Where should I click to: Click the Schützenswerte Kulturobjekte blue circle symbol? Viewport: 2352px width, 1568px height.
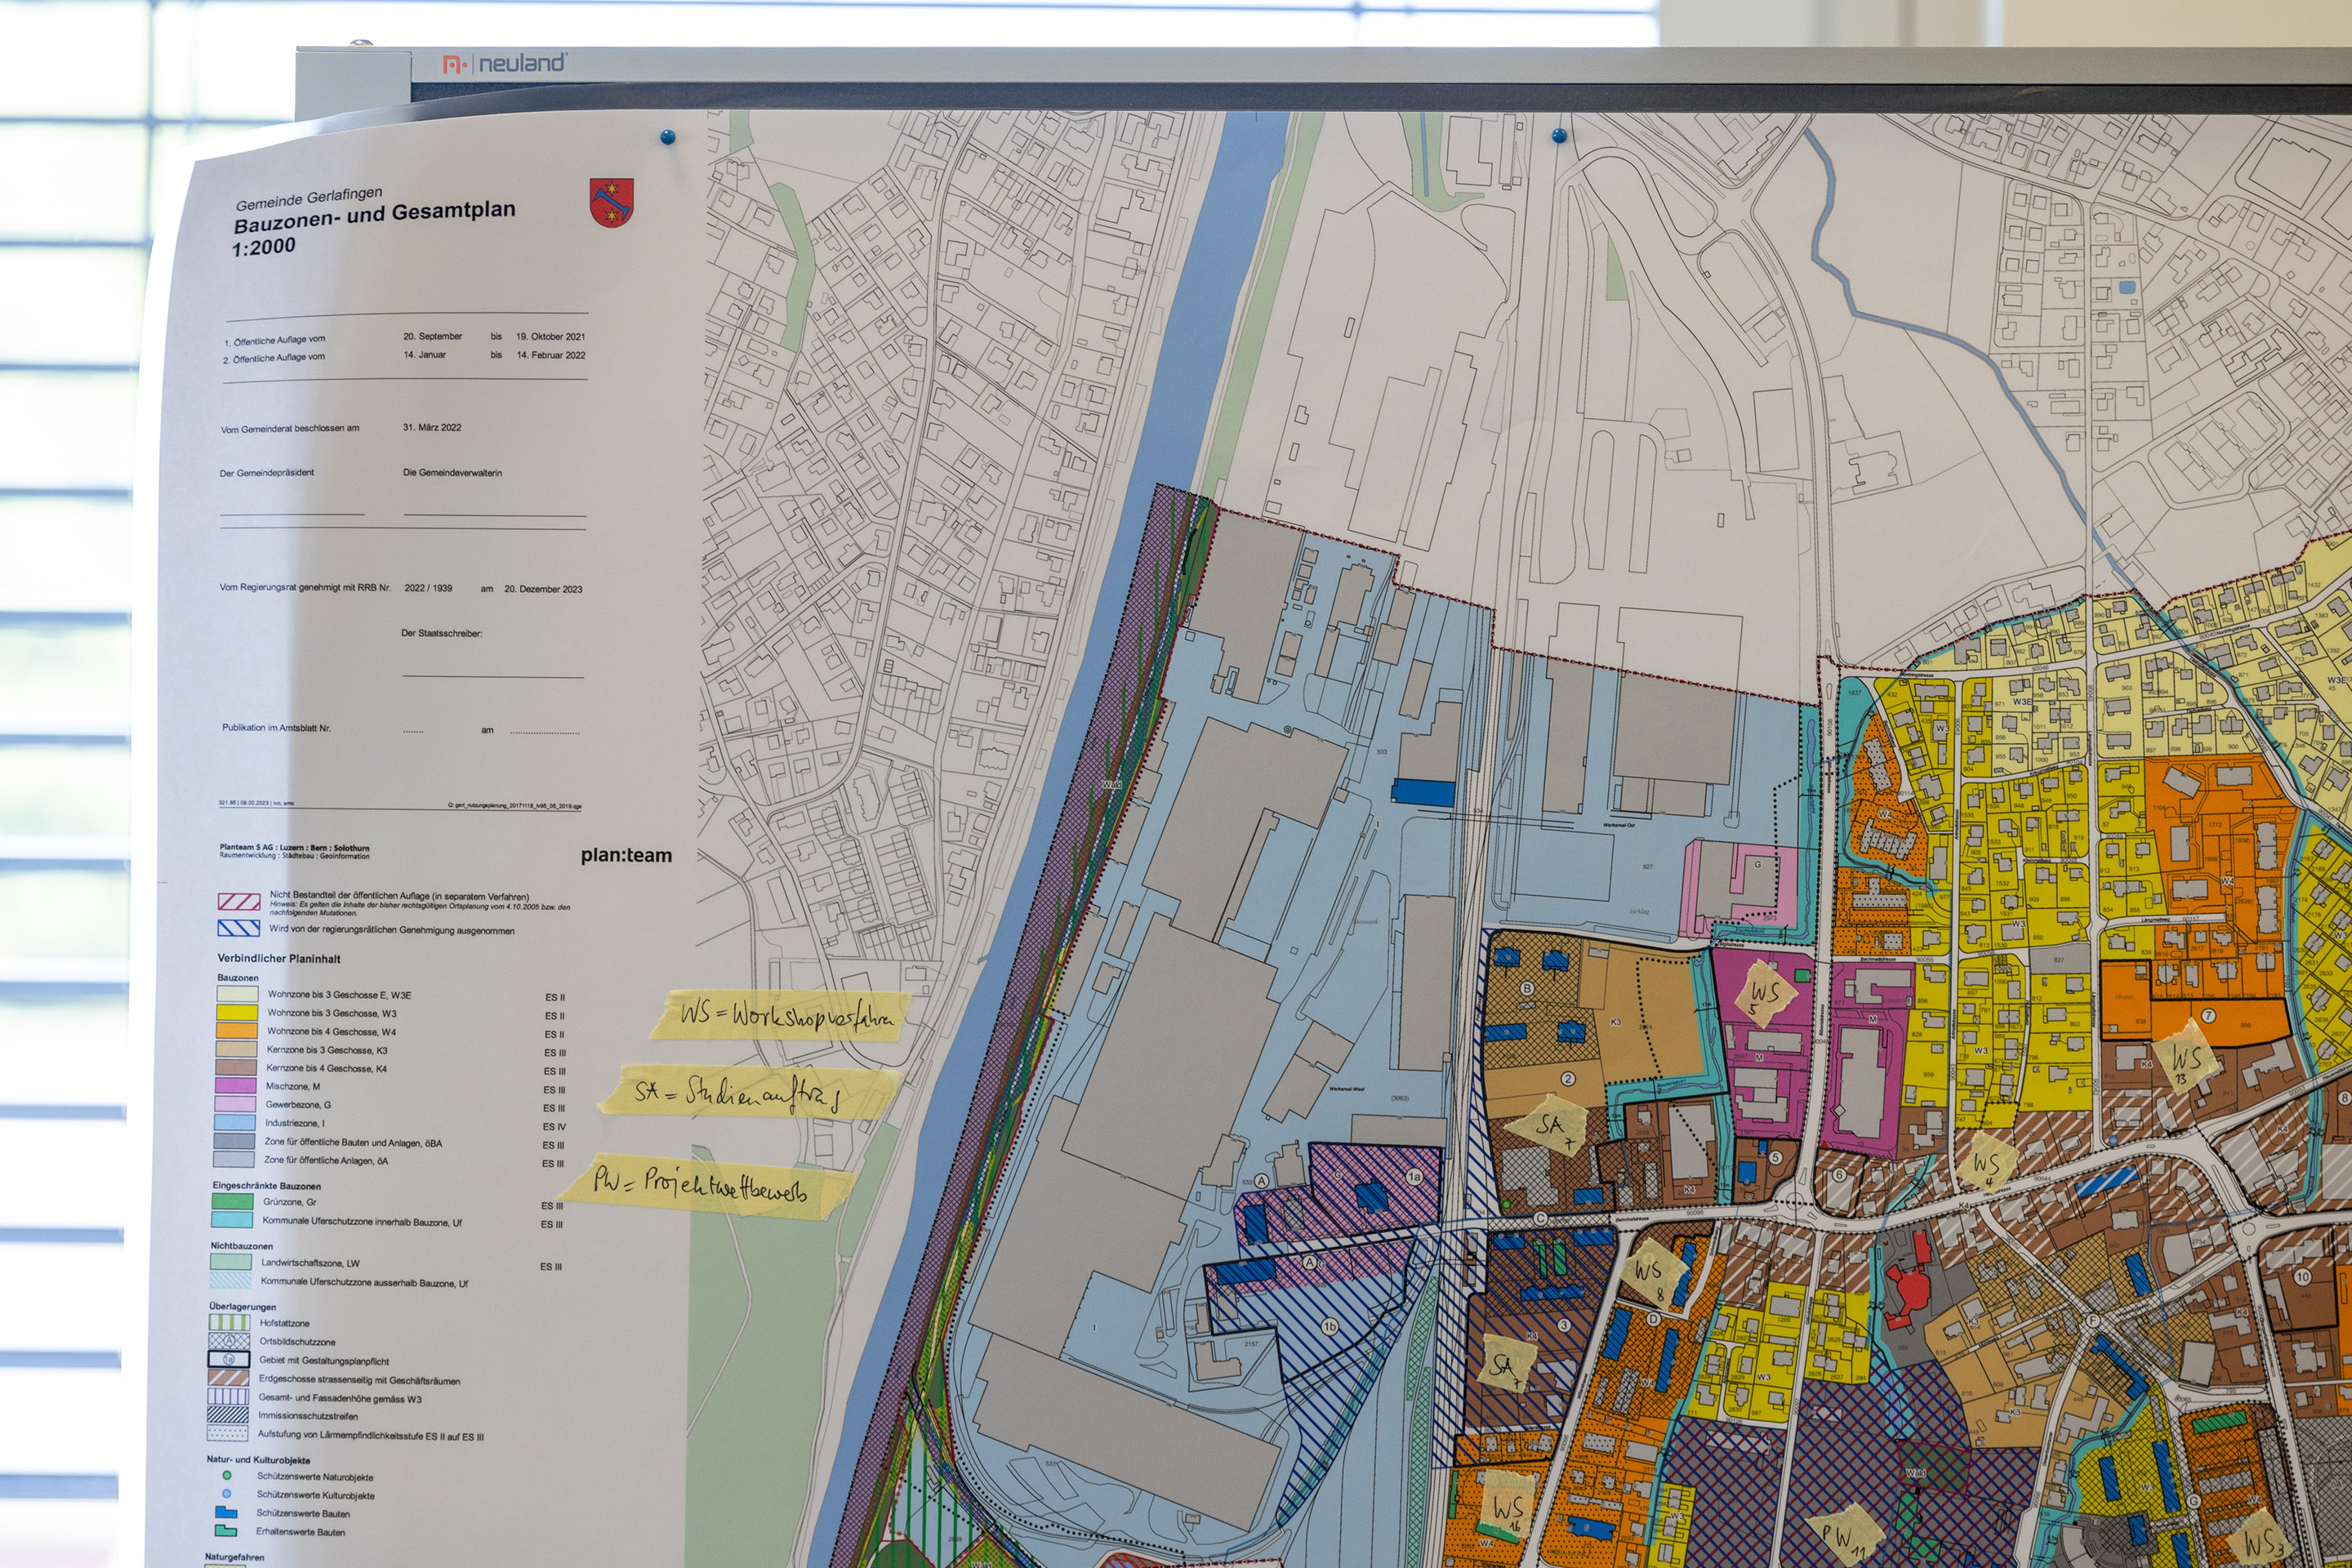[x=227, y=1494]
